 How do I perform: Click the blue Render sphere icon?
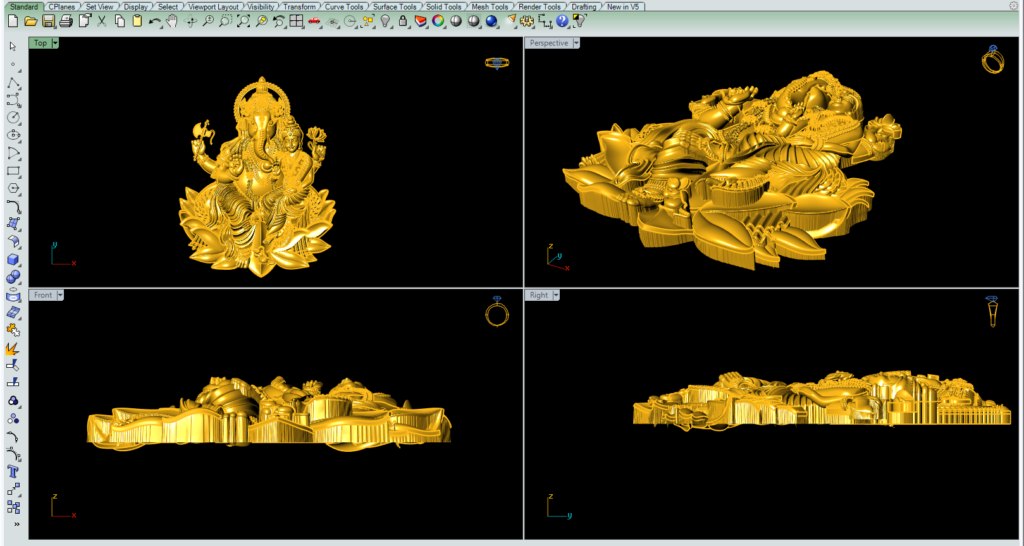pyautogui.click(x=491, y=22)
